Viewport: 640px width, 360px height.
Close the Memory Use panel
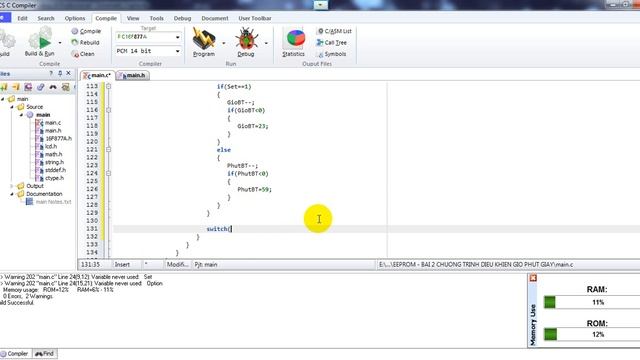(533, 278)
